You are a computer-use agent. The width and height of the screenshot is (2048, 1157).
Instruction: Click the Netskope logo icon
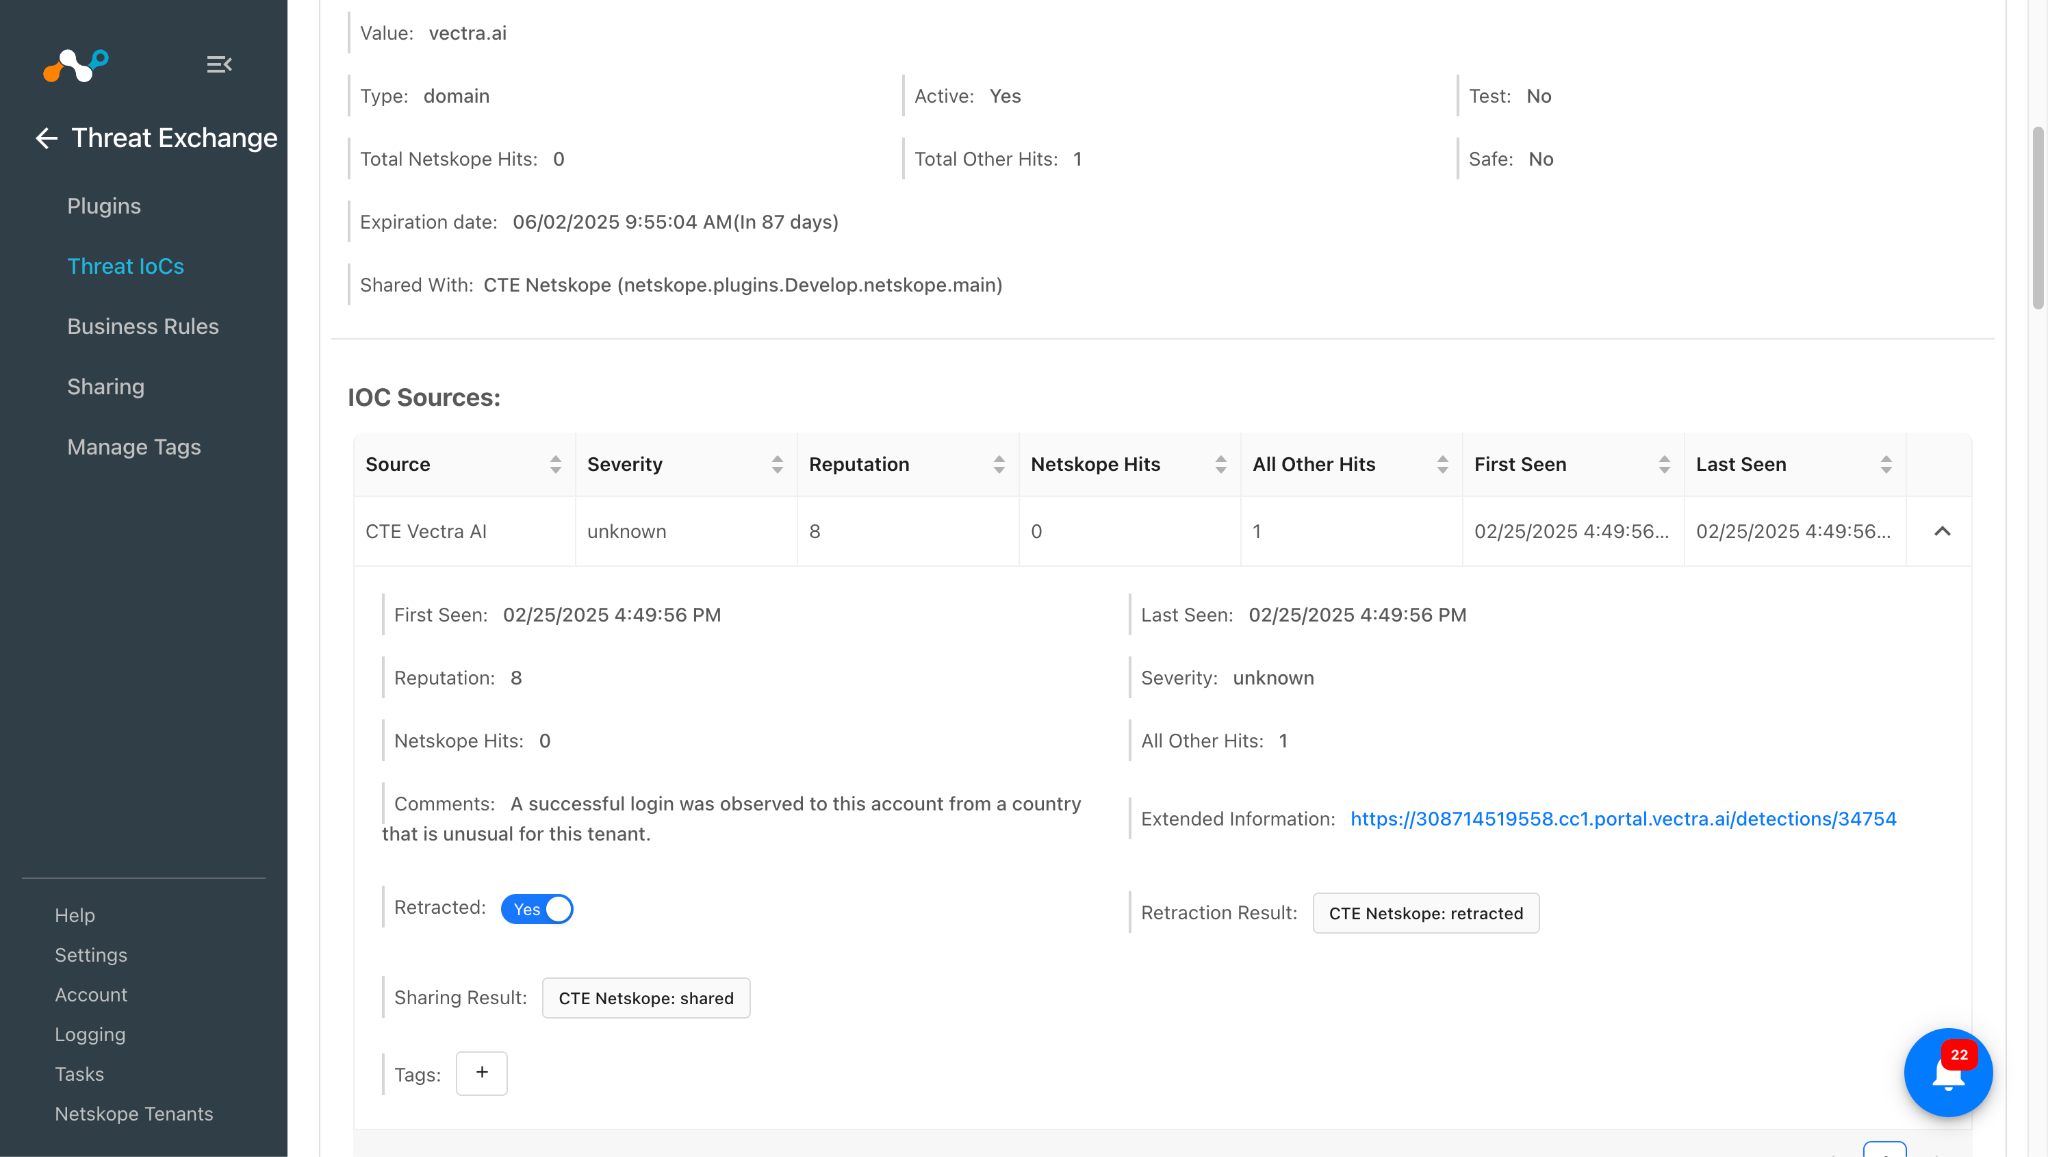76,66
